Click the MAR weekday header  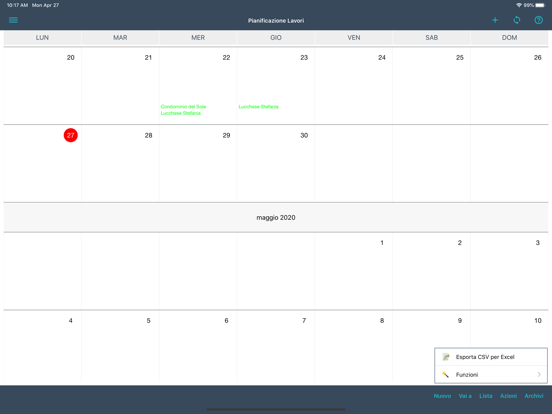tap(120, 38)
